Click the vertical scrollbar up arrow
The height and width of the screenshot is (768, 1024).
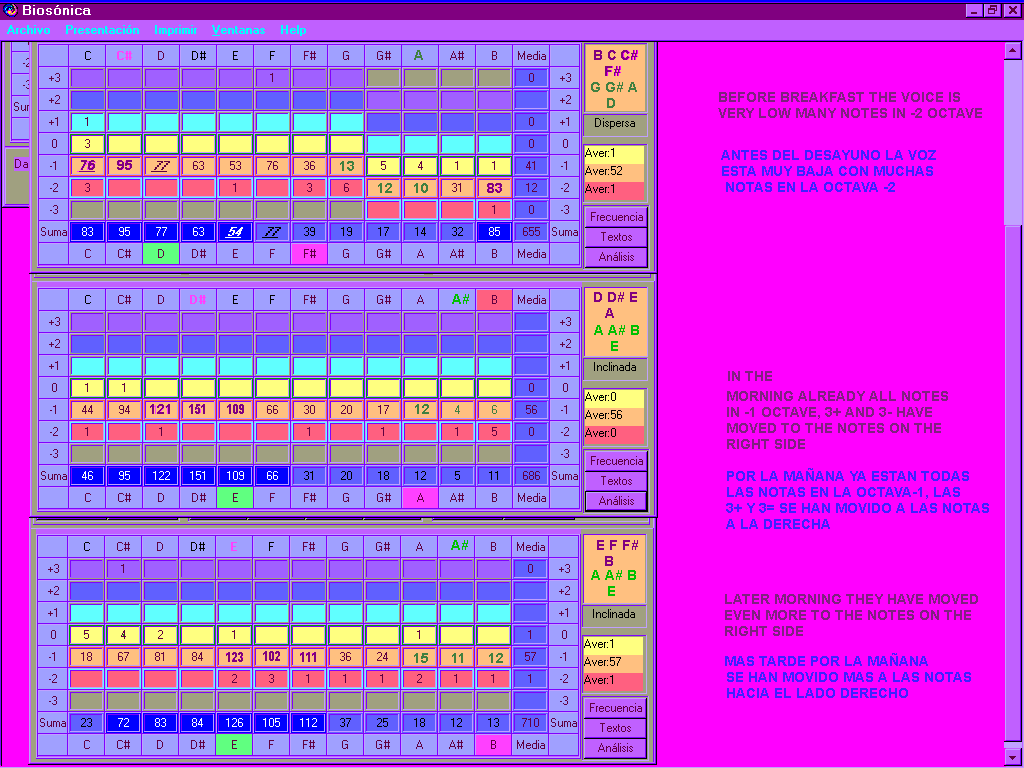(x=1012, y=50)
